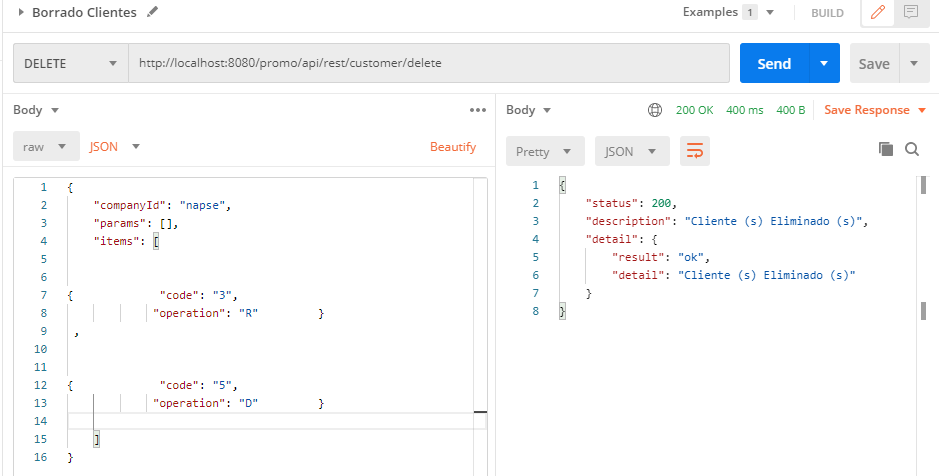Image resolution: width=939 pixels, height=476 pixels.
Task: Click the globe network icon
Action: point(655,110)
